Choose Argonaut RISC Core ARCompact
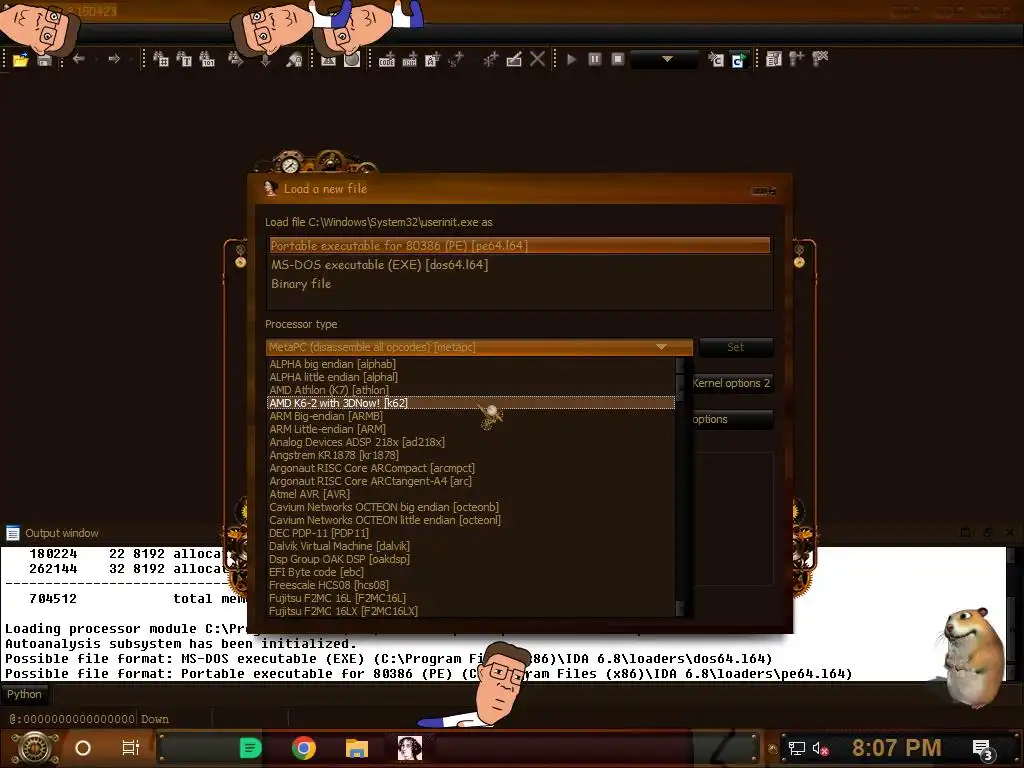The image size is (1024, 768). point(471,468)
